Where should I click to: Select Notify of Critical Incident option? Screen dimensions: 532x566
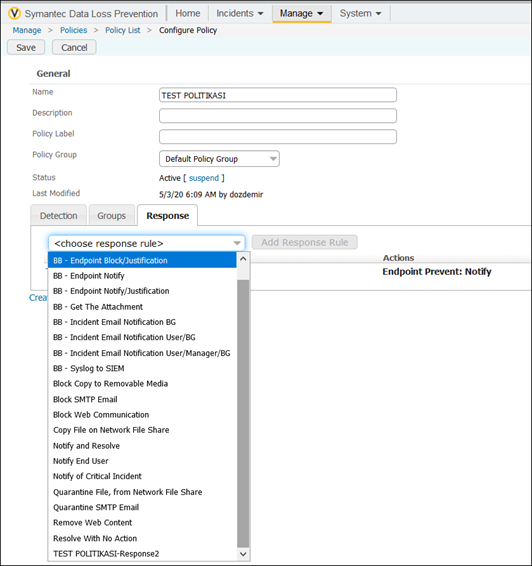tap(142, 476)
